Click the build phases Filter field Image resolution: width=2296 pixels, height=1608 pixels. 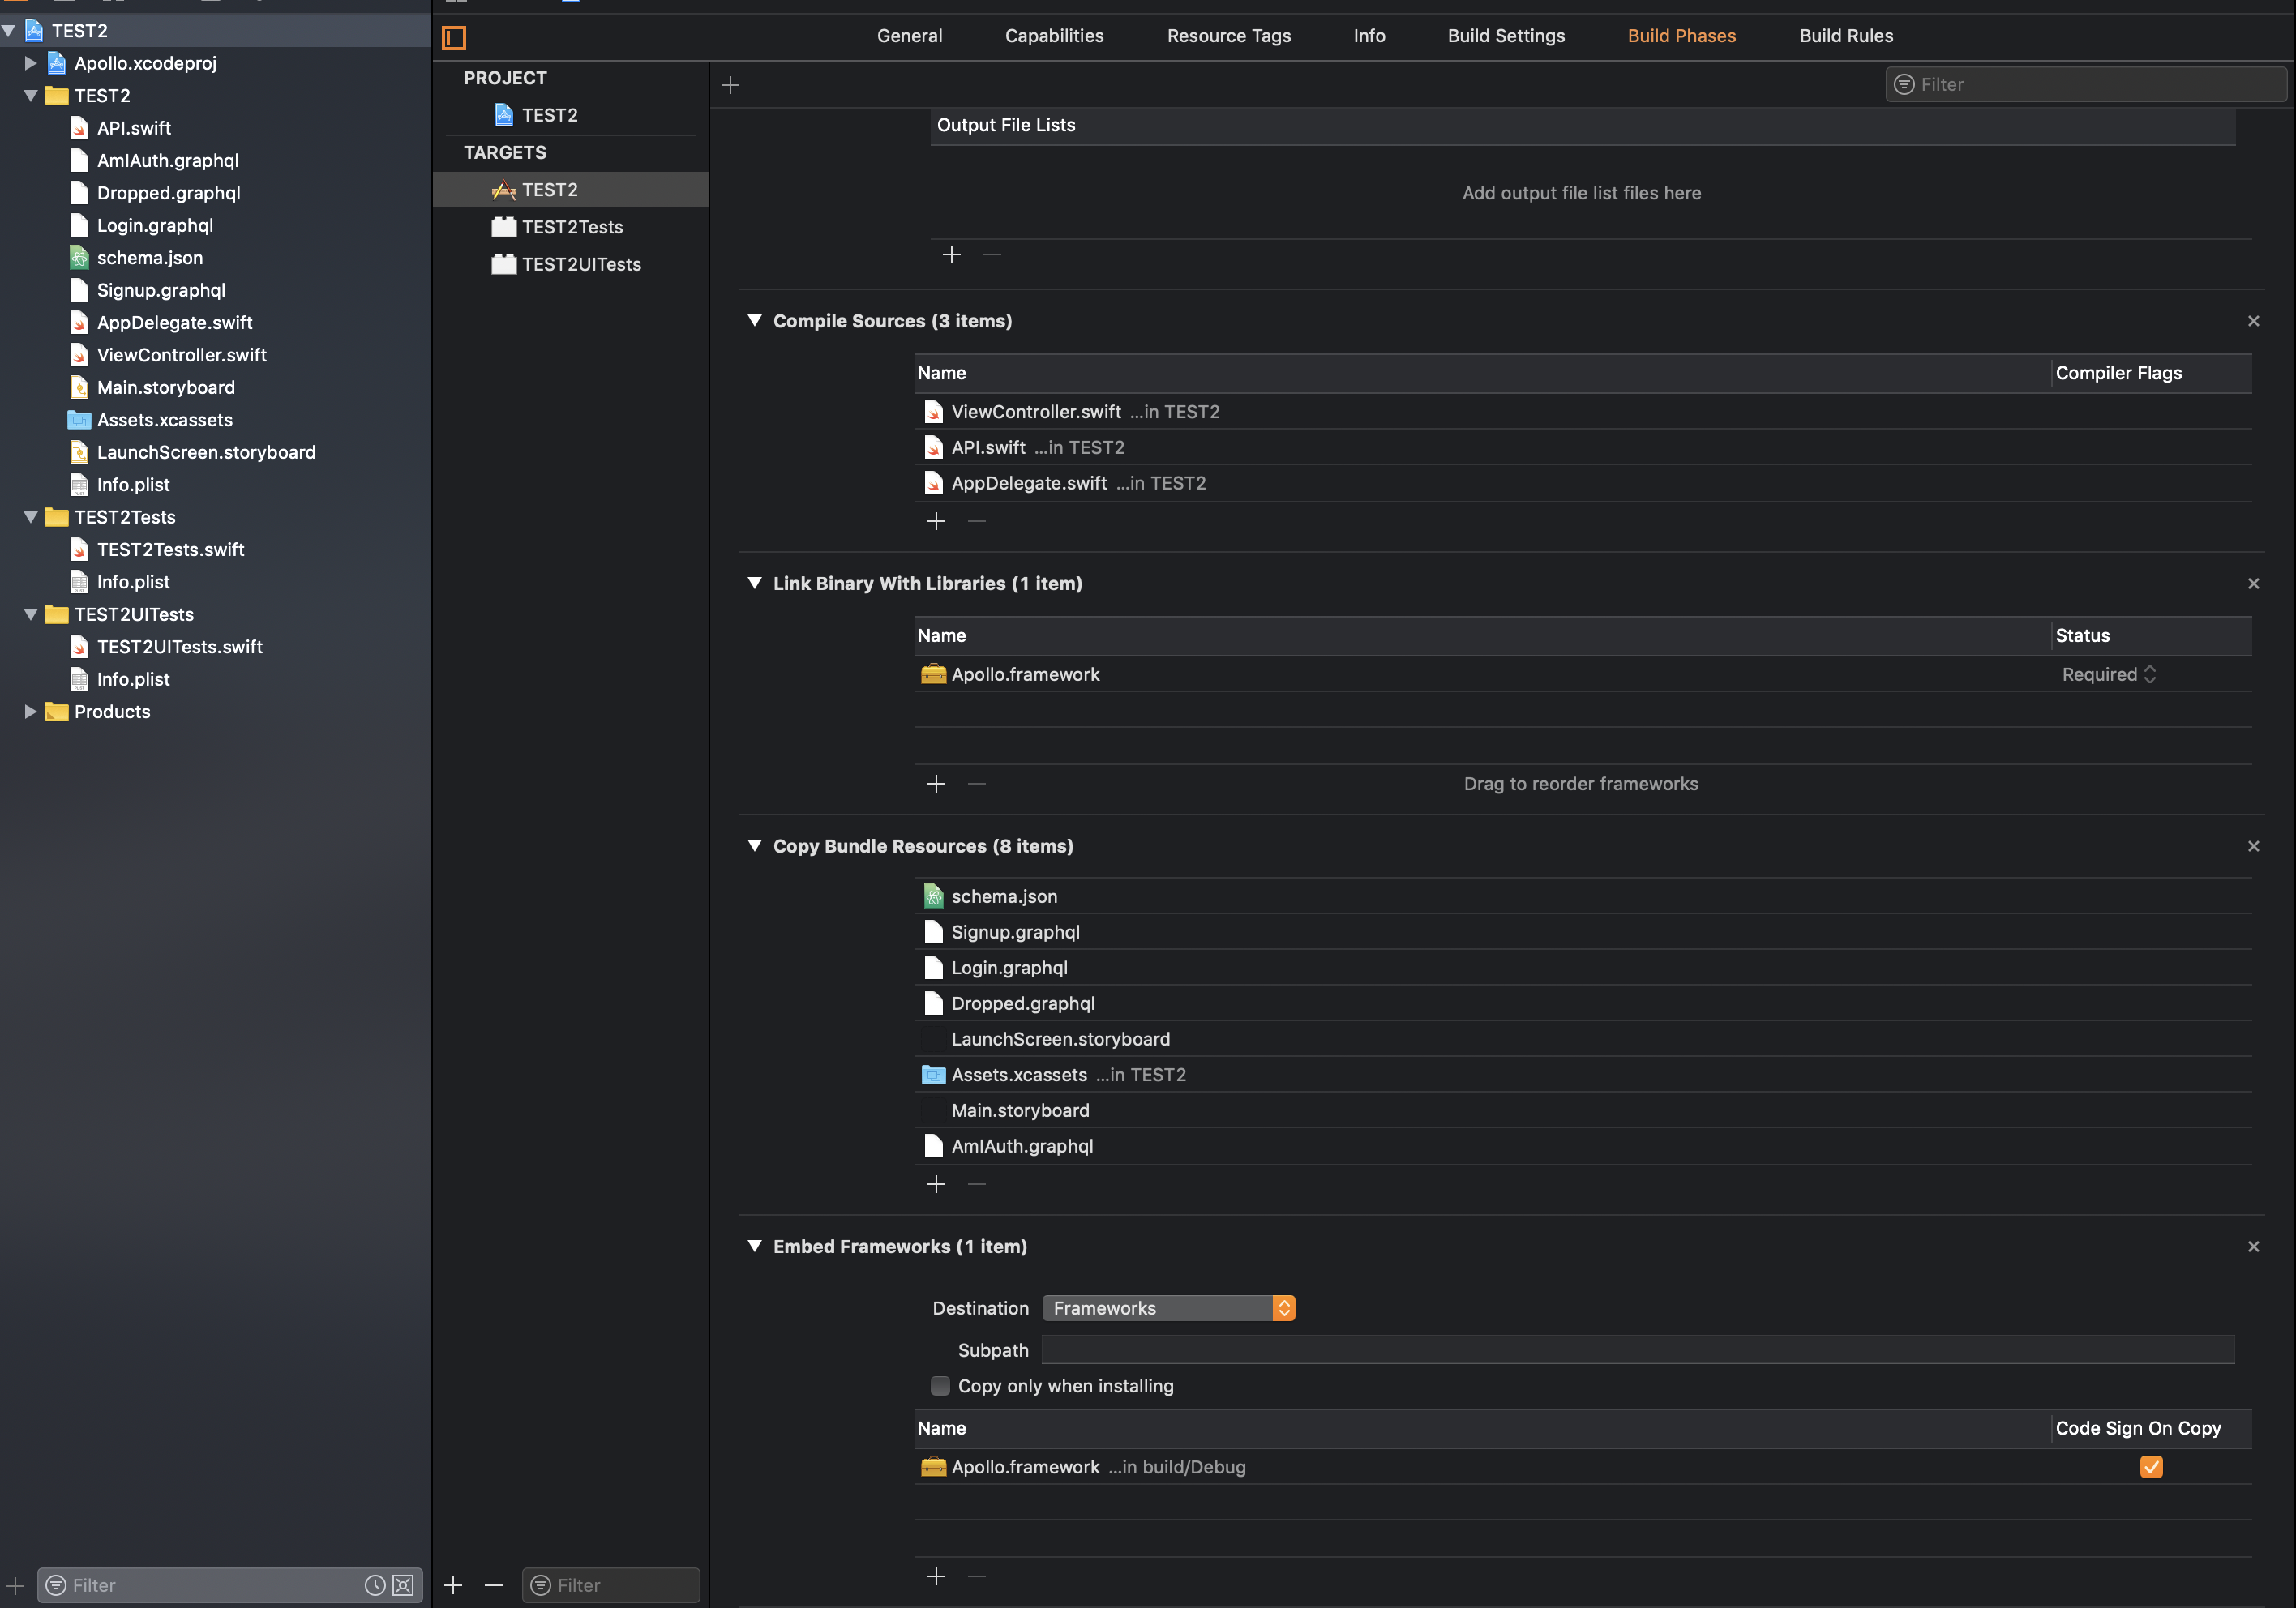click(x=2086, y=85)
